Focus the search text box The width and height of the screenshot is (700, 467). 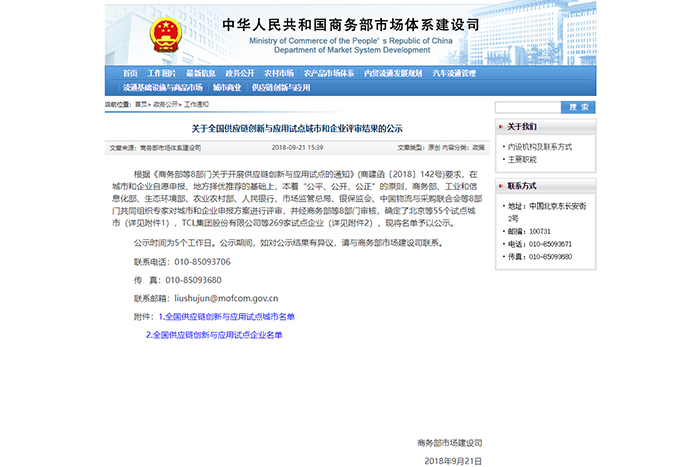click(x=528, y=107)
